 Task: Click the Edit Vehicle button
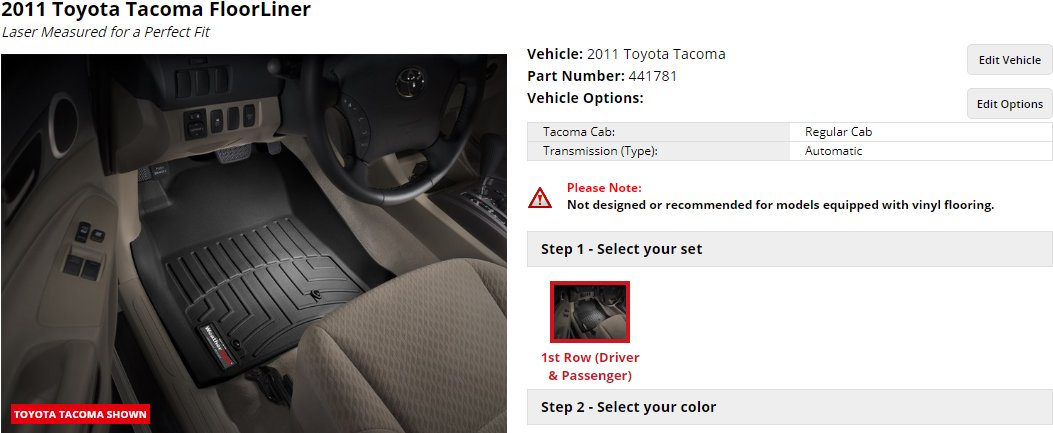[x=1009, y=60]
